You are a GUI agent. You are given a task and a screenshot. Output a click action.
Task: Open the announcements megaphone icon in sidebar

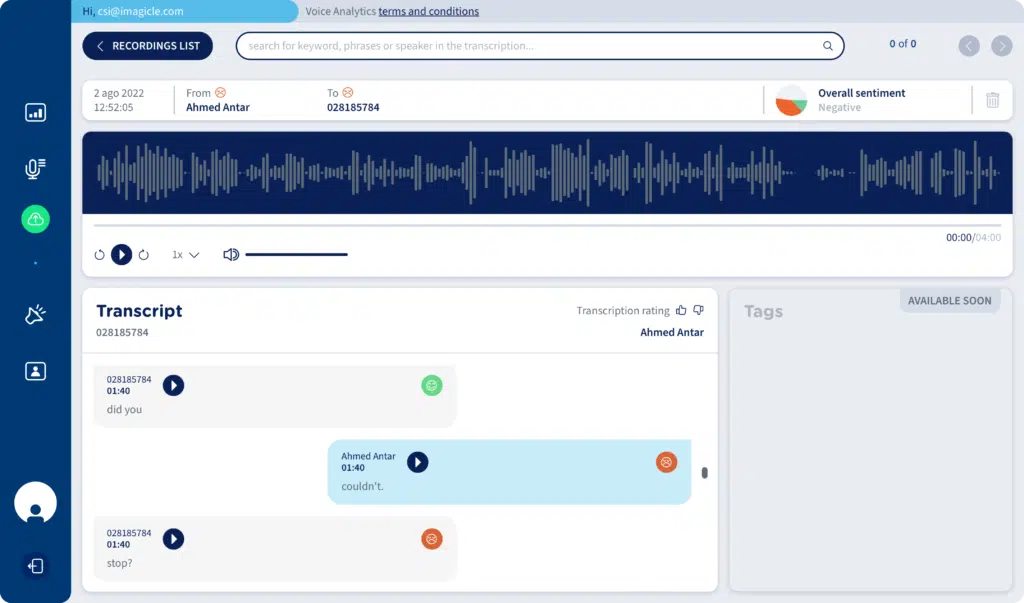point(35,314)
